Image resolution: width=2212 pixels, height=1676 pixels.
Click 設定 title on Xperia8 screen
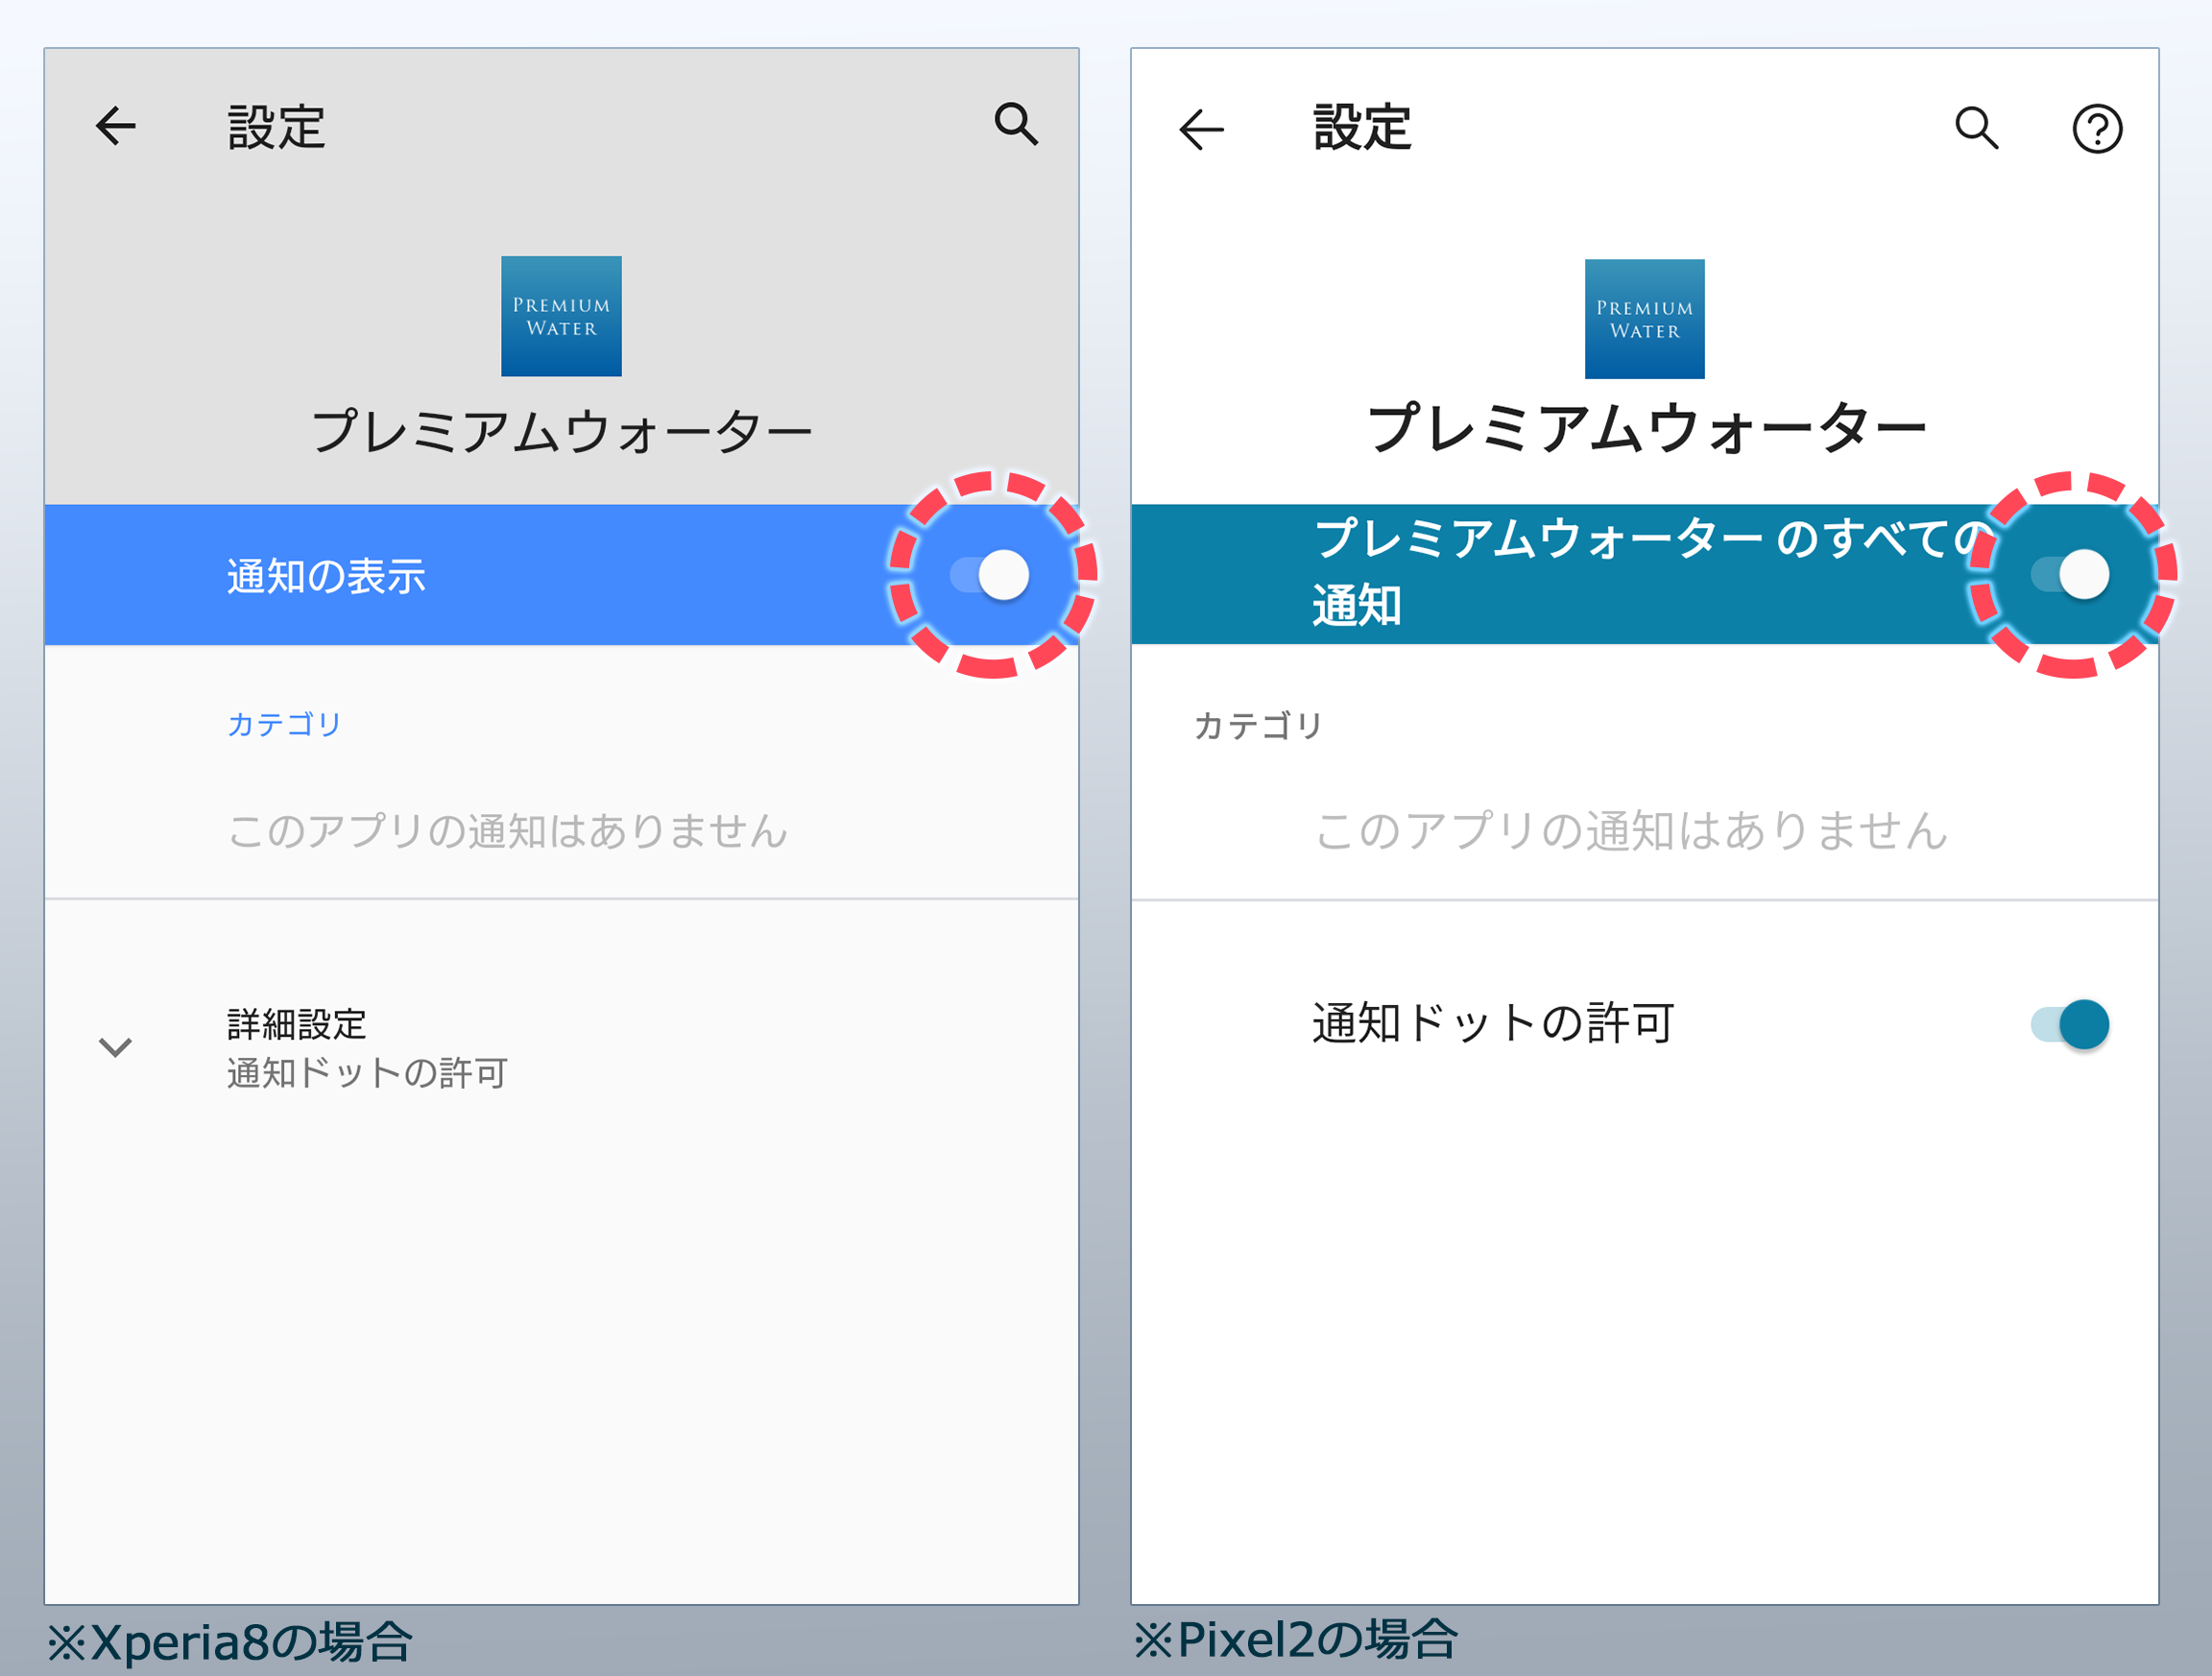tap(277, 128)
